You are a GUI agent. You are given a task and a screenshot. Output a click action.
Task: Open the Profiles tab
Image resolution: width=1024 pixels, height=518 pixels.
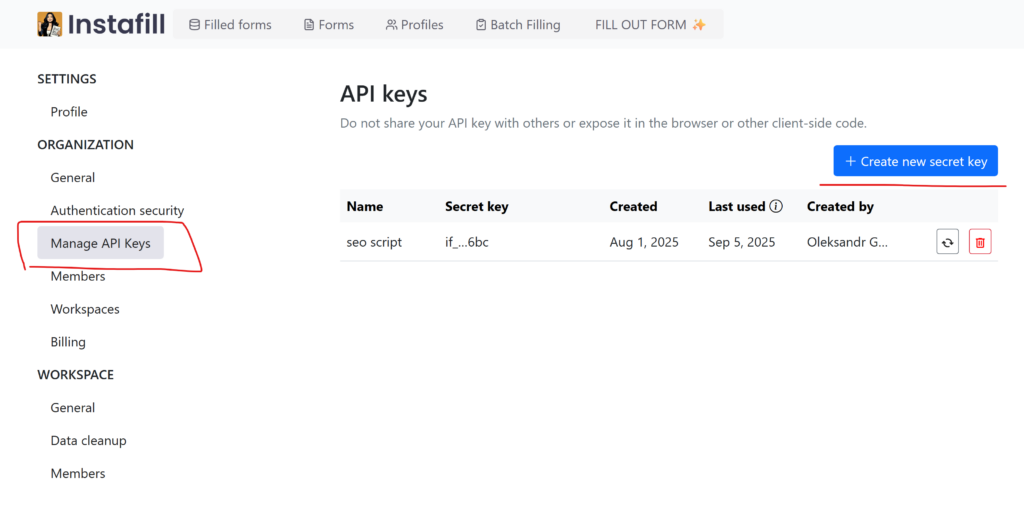coord(414,25)
